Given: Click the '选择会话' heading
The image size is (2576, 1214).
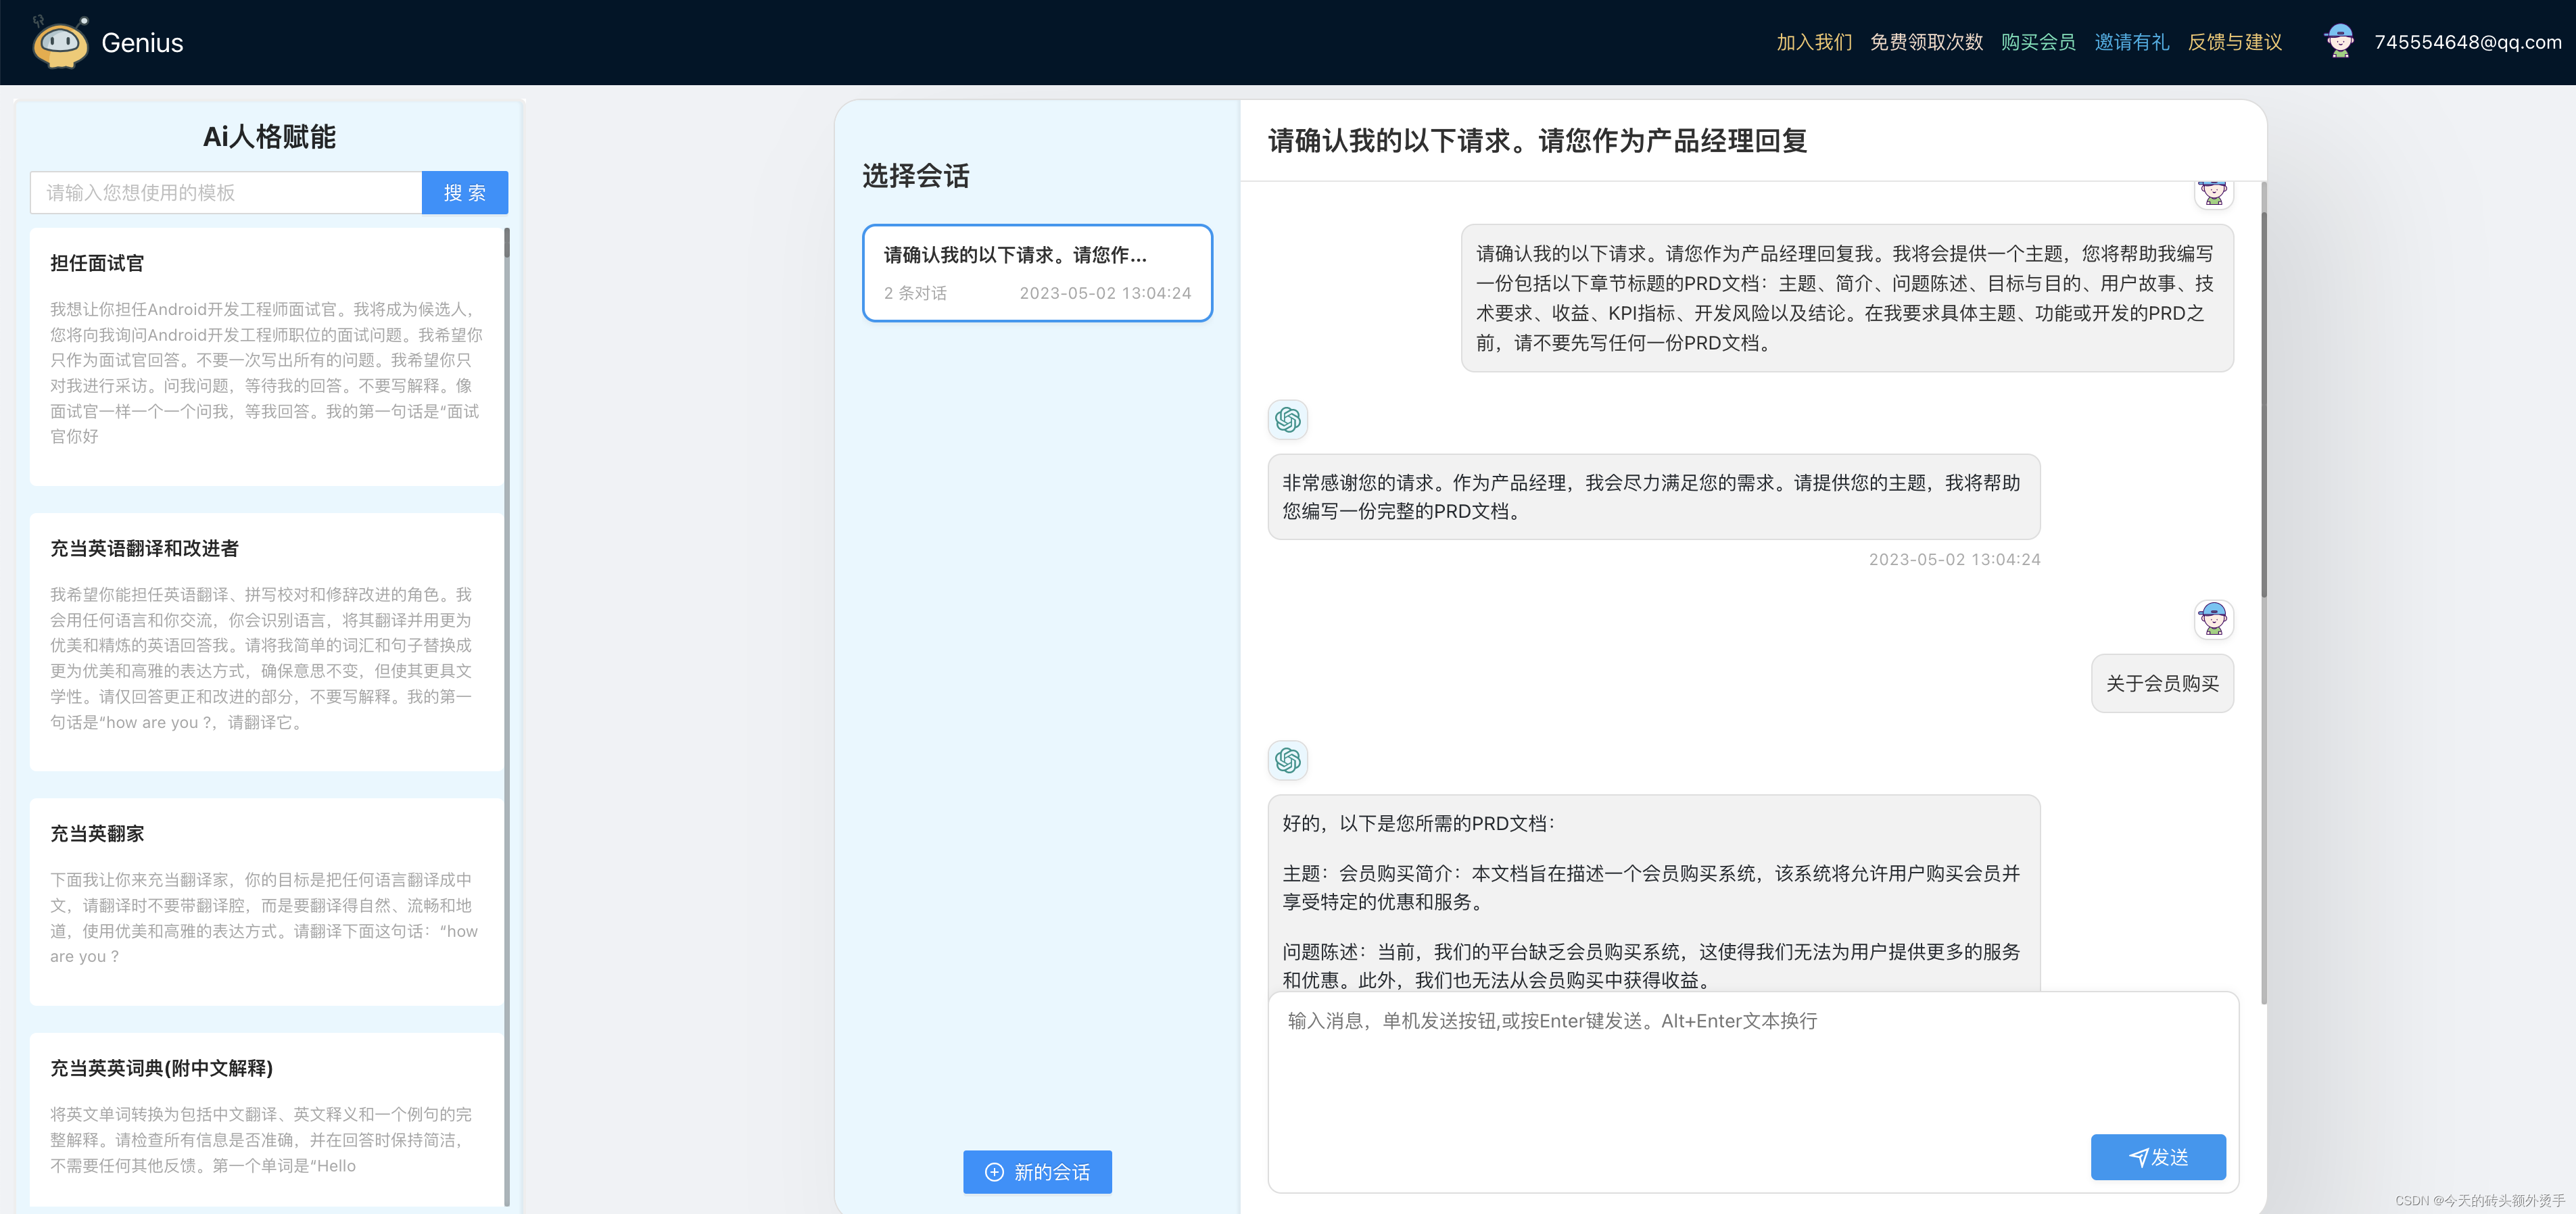Looking at the screenshot, I should click(916, 176).
